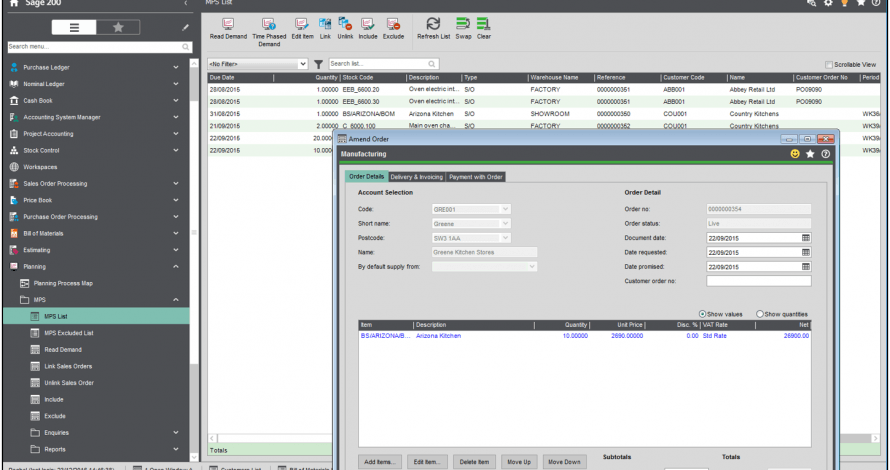The height and width of the screenshot is (470, 890).
Task: Add Amend Order to favourites star
Action: click(810, 154)
